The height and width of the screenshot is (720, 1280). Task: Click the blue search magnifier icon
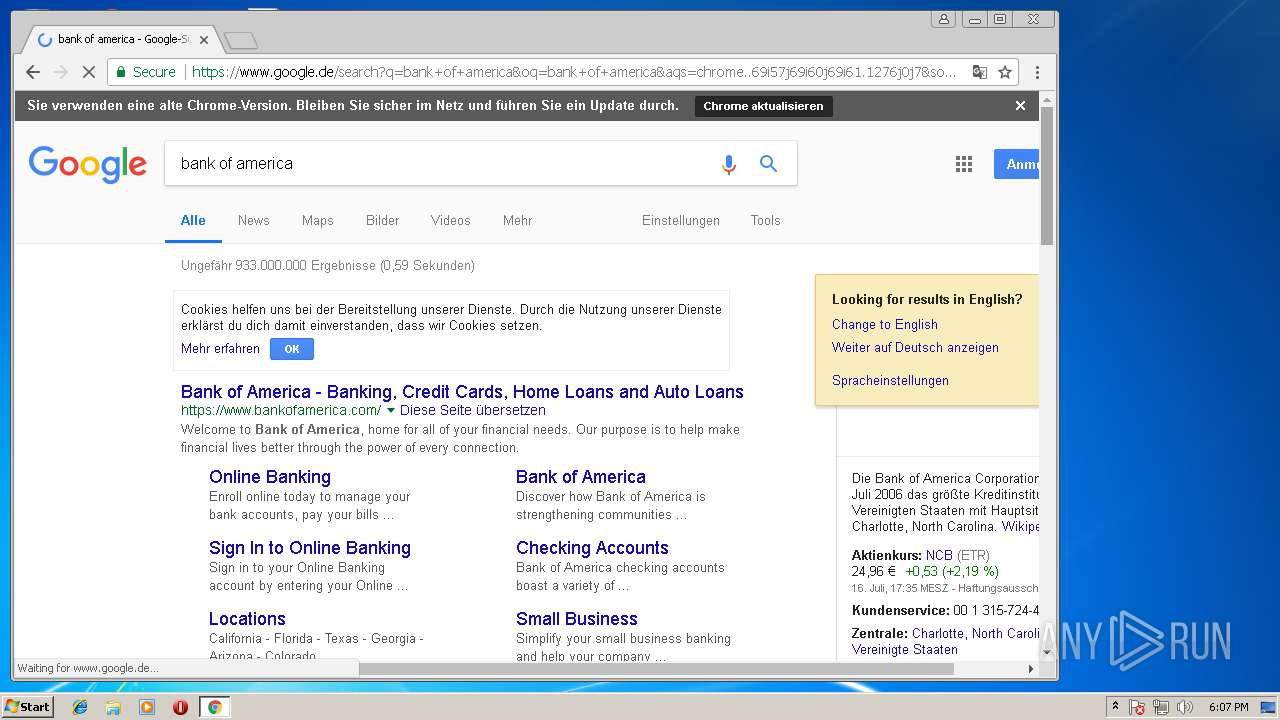click(x=768, y=164)
